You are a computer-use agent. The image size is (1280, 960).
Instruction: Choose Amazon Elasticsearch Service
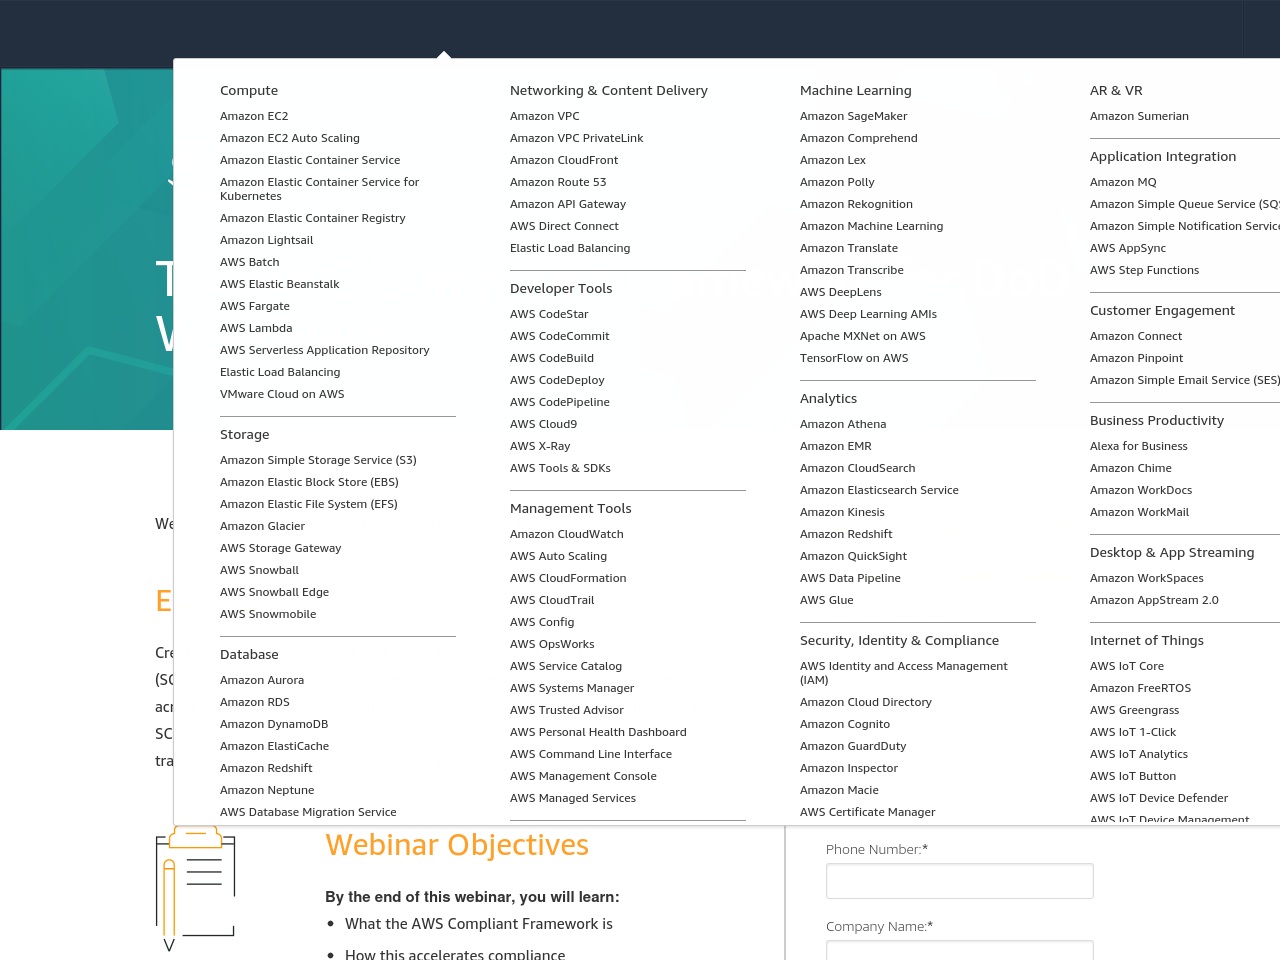(879, 490)
